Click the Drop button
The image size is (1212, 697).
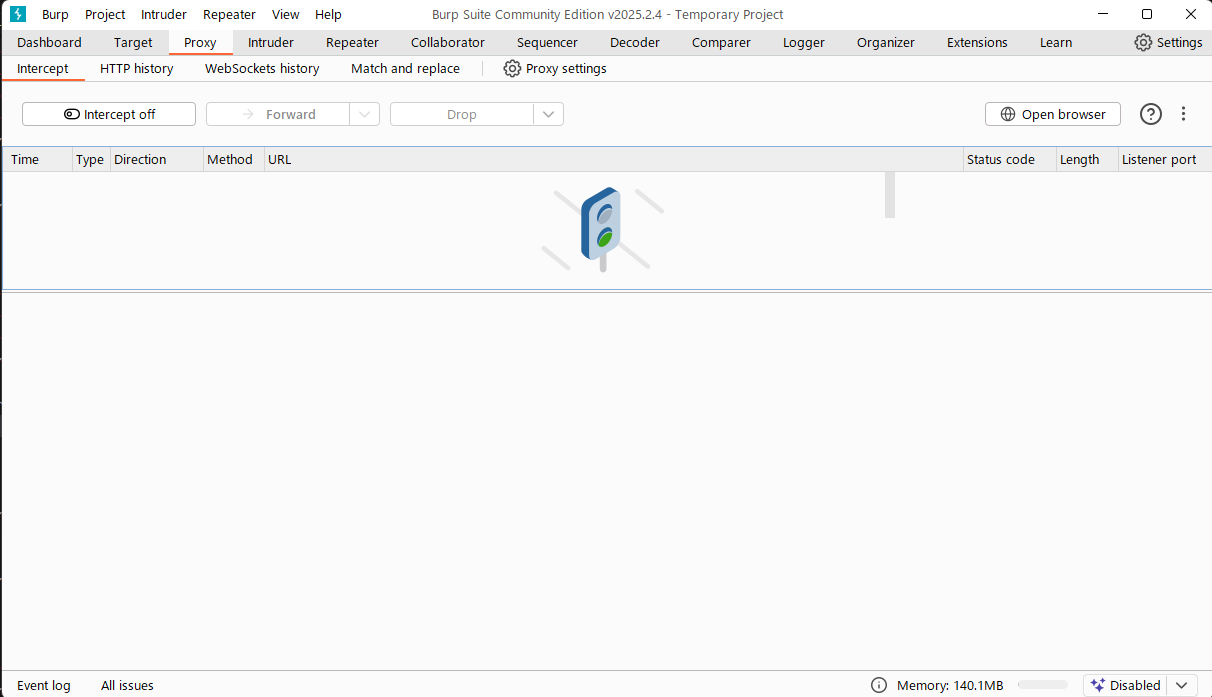point(462,114)
